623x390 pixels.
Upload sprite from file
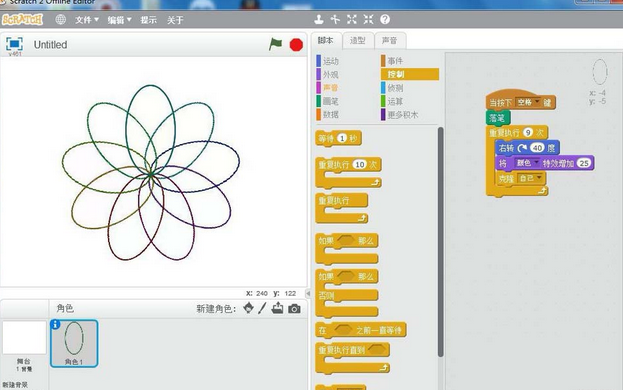tap(277, 308)
